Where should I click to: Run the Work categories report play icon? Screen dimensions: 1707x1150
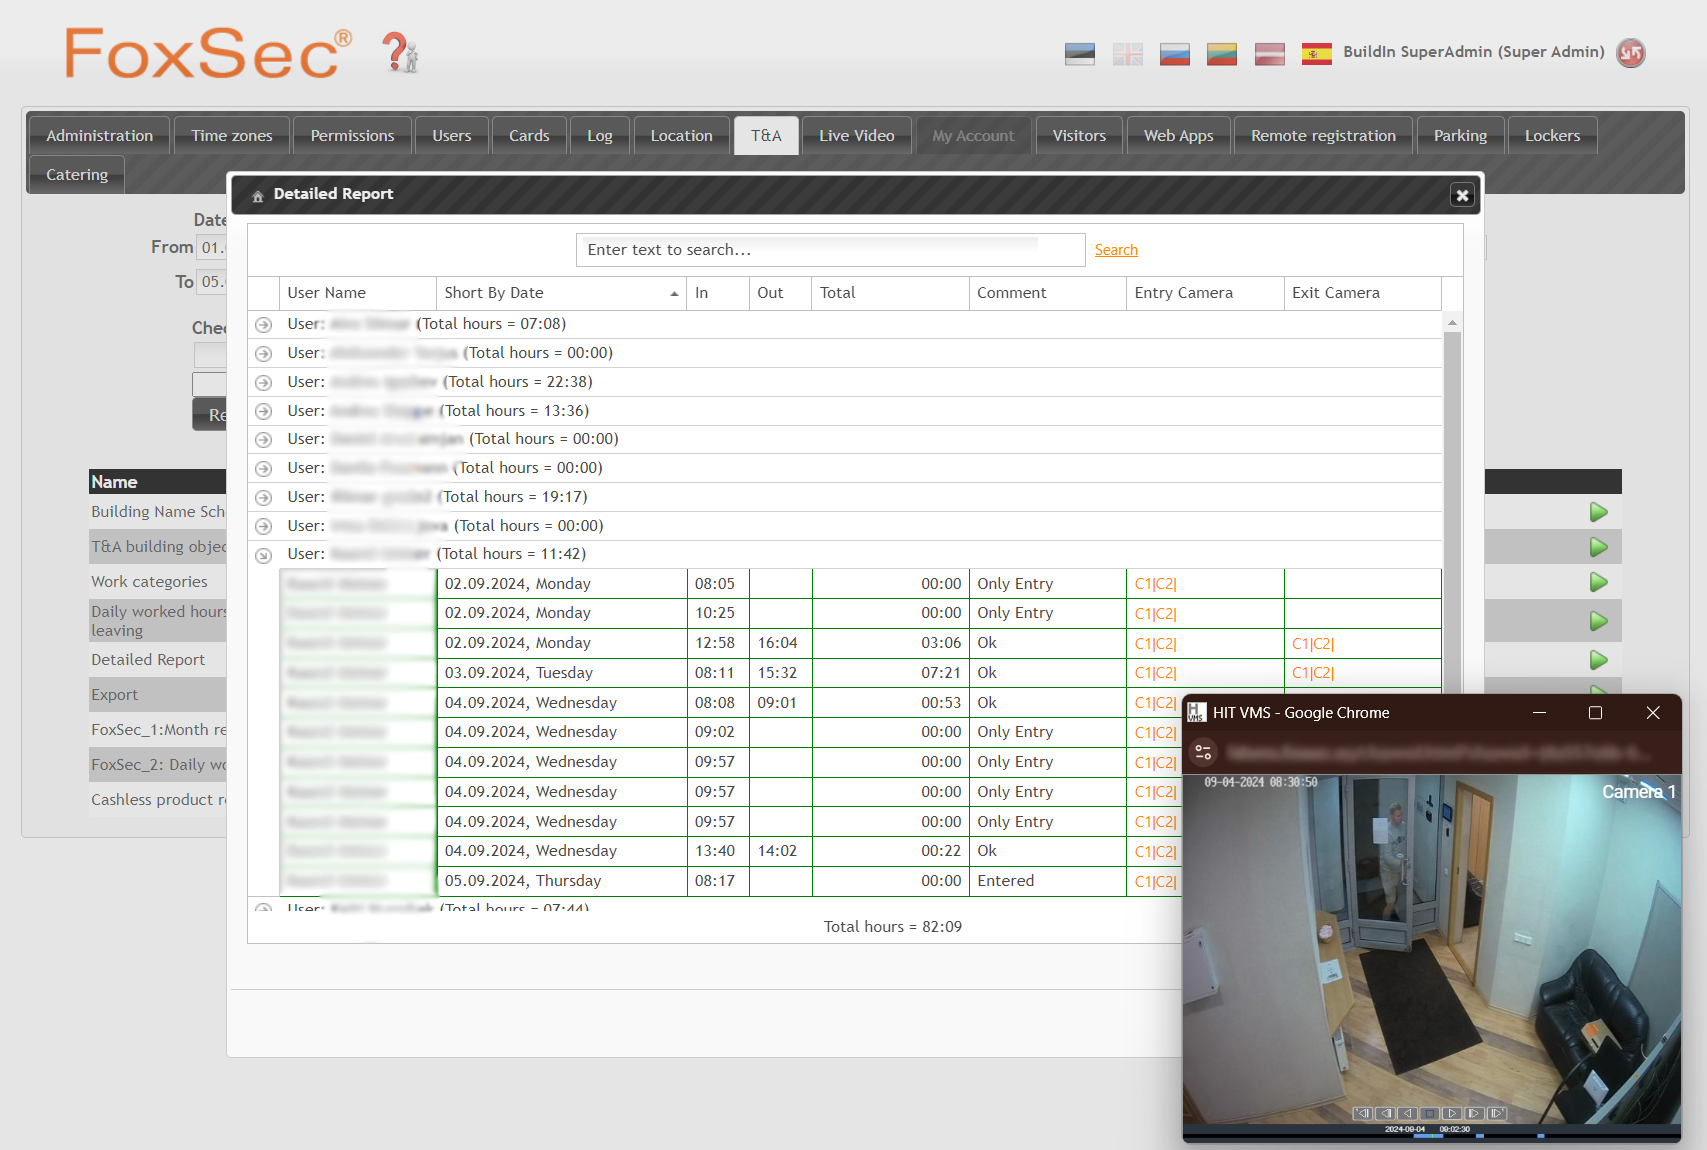tap(1597, 582)
